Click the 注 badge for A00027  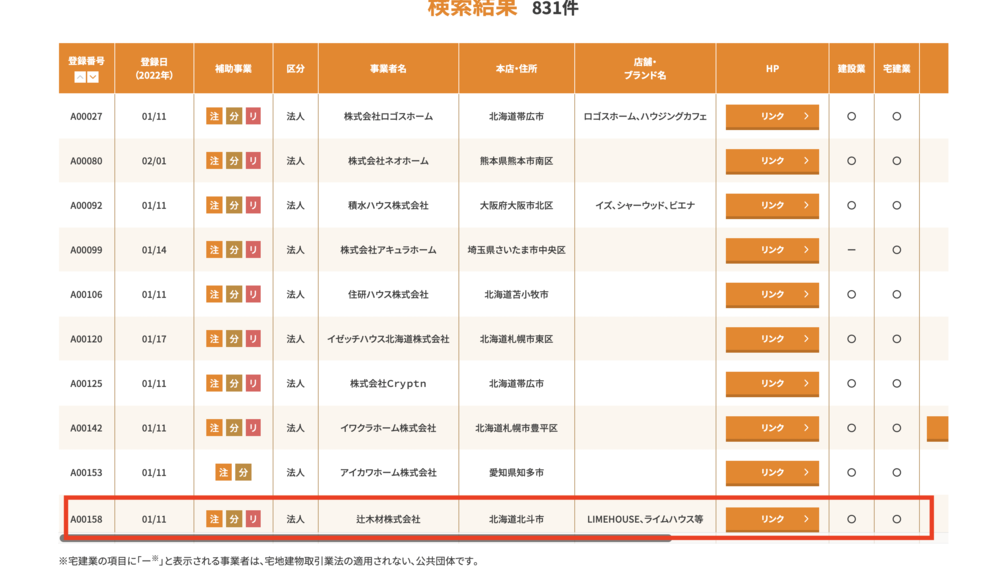[214, 116]
